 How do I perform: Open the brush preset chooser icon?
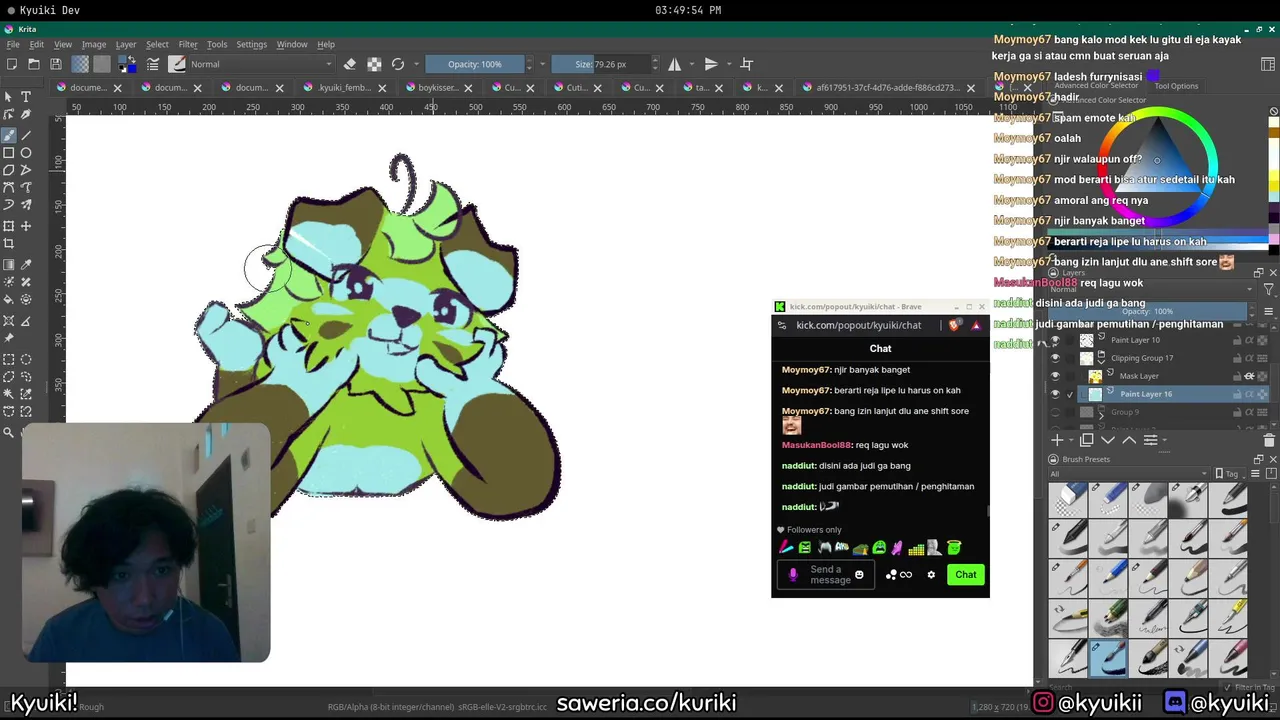point(177,64)
